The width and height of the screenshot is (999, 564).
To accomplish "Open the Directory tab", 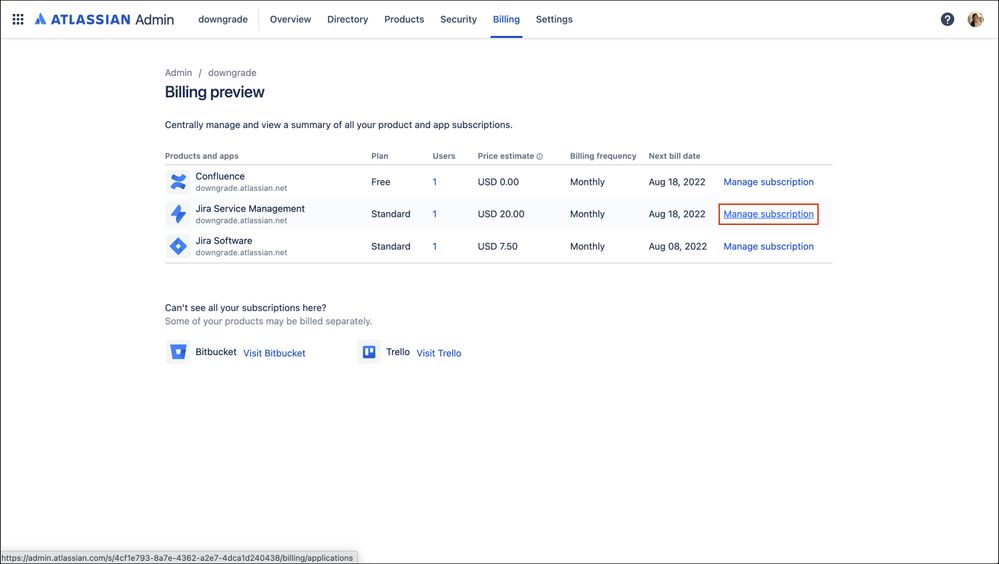I will 348,19.
